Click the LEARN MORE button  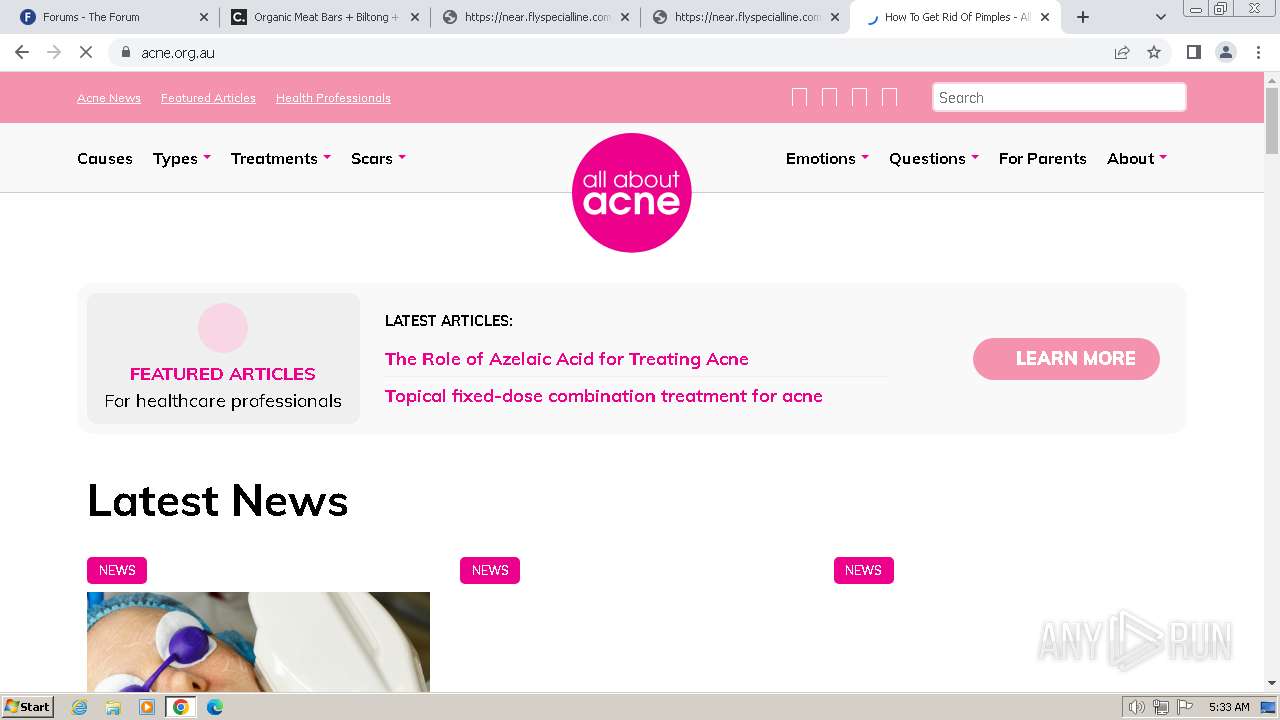coord(1066,359)
